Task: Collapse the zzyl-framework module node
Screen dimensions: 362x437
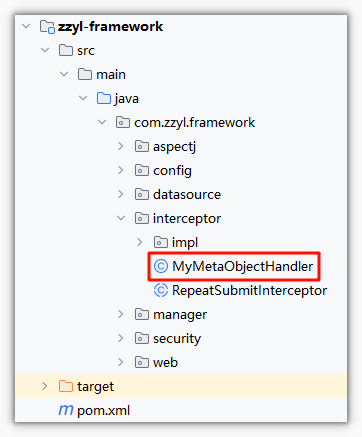Action: click(26, 26)
